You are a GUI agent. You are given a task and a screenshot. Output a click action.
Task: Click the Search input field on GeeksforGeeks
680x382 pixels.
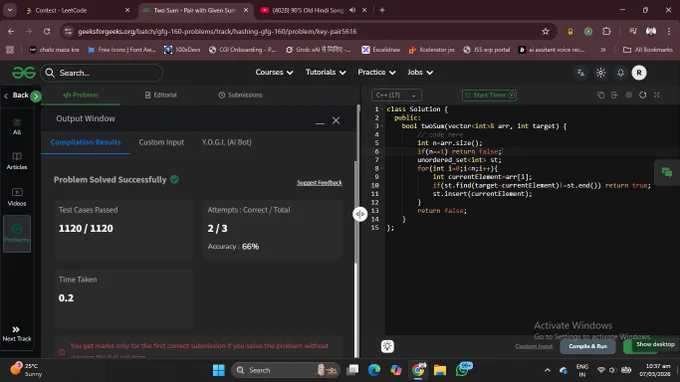click(x=102, y=73)
